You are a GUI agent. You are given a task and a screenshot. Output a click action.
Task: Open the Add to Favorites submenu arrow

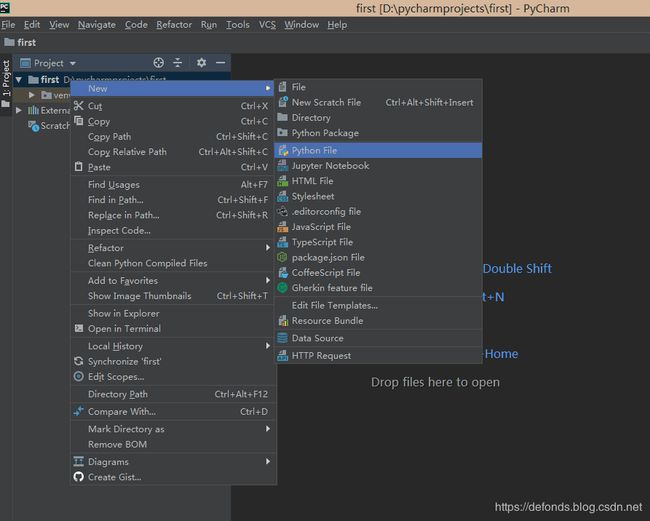[x=268, y=280]
